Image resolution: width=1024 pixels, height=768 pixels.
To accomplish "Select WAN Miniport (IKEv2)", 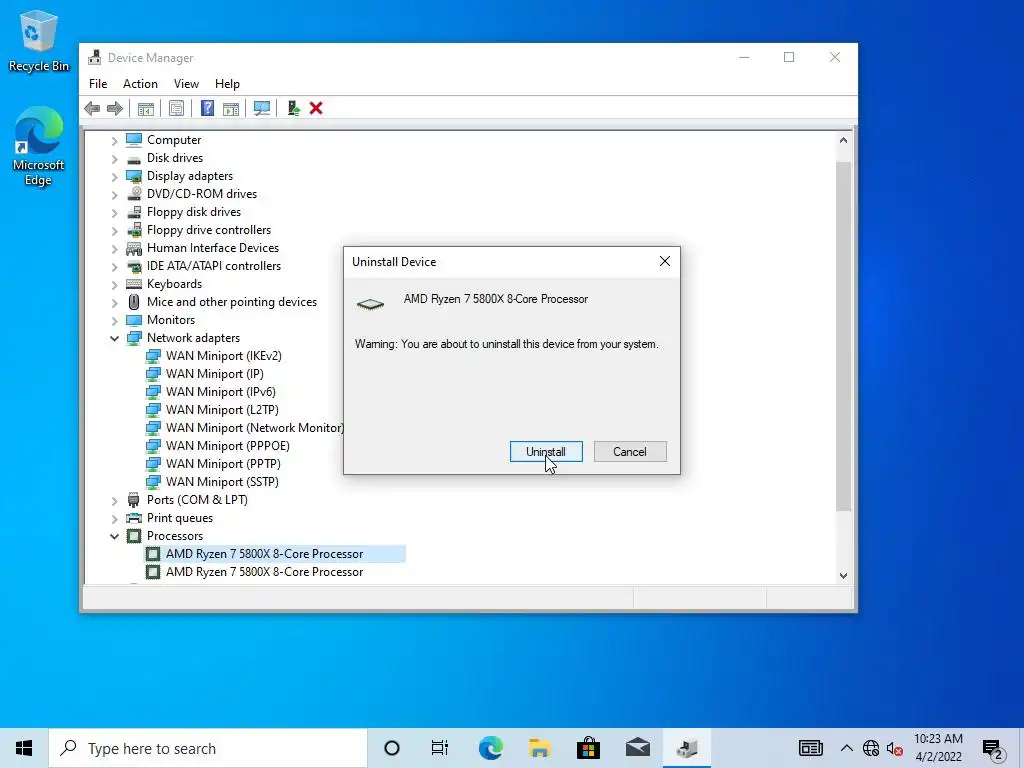I will click(x=223, y=356).
